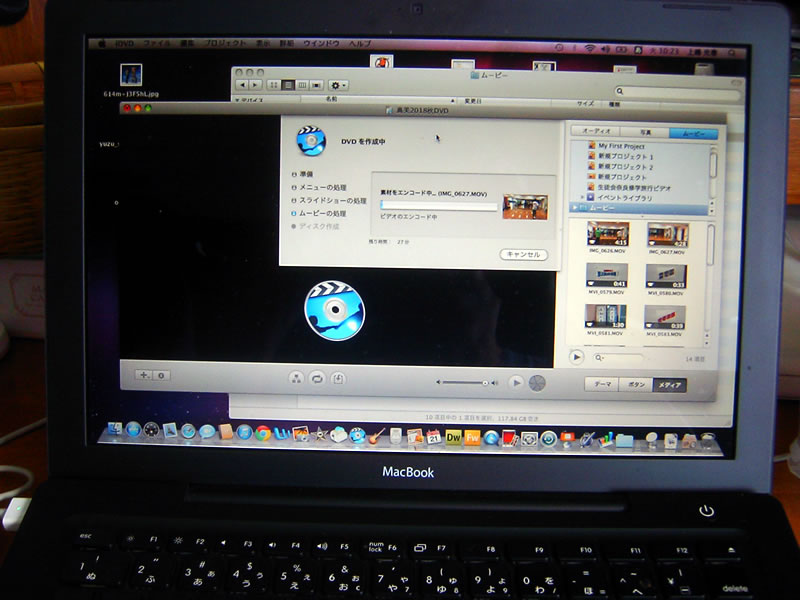Image resolution: width=800 pixels, height=600 pixels.
Task: Collapse the ムービー folder disclosure triangle
Action: (576, 208)
